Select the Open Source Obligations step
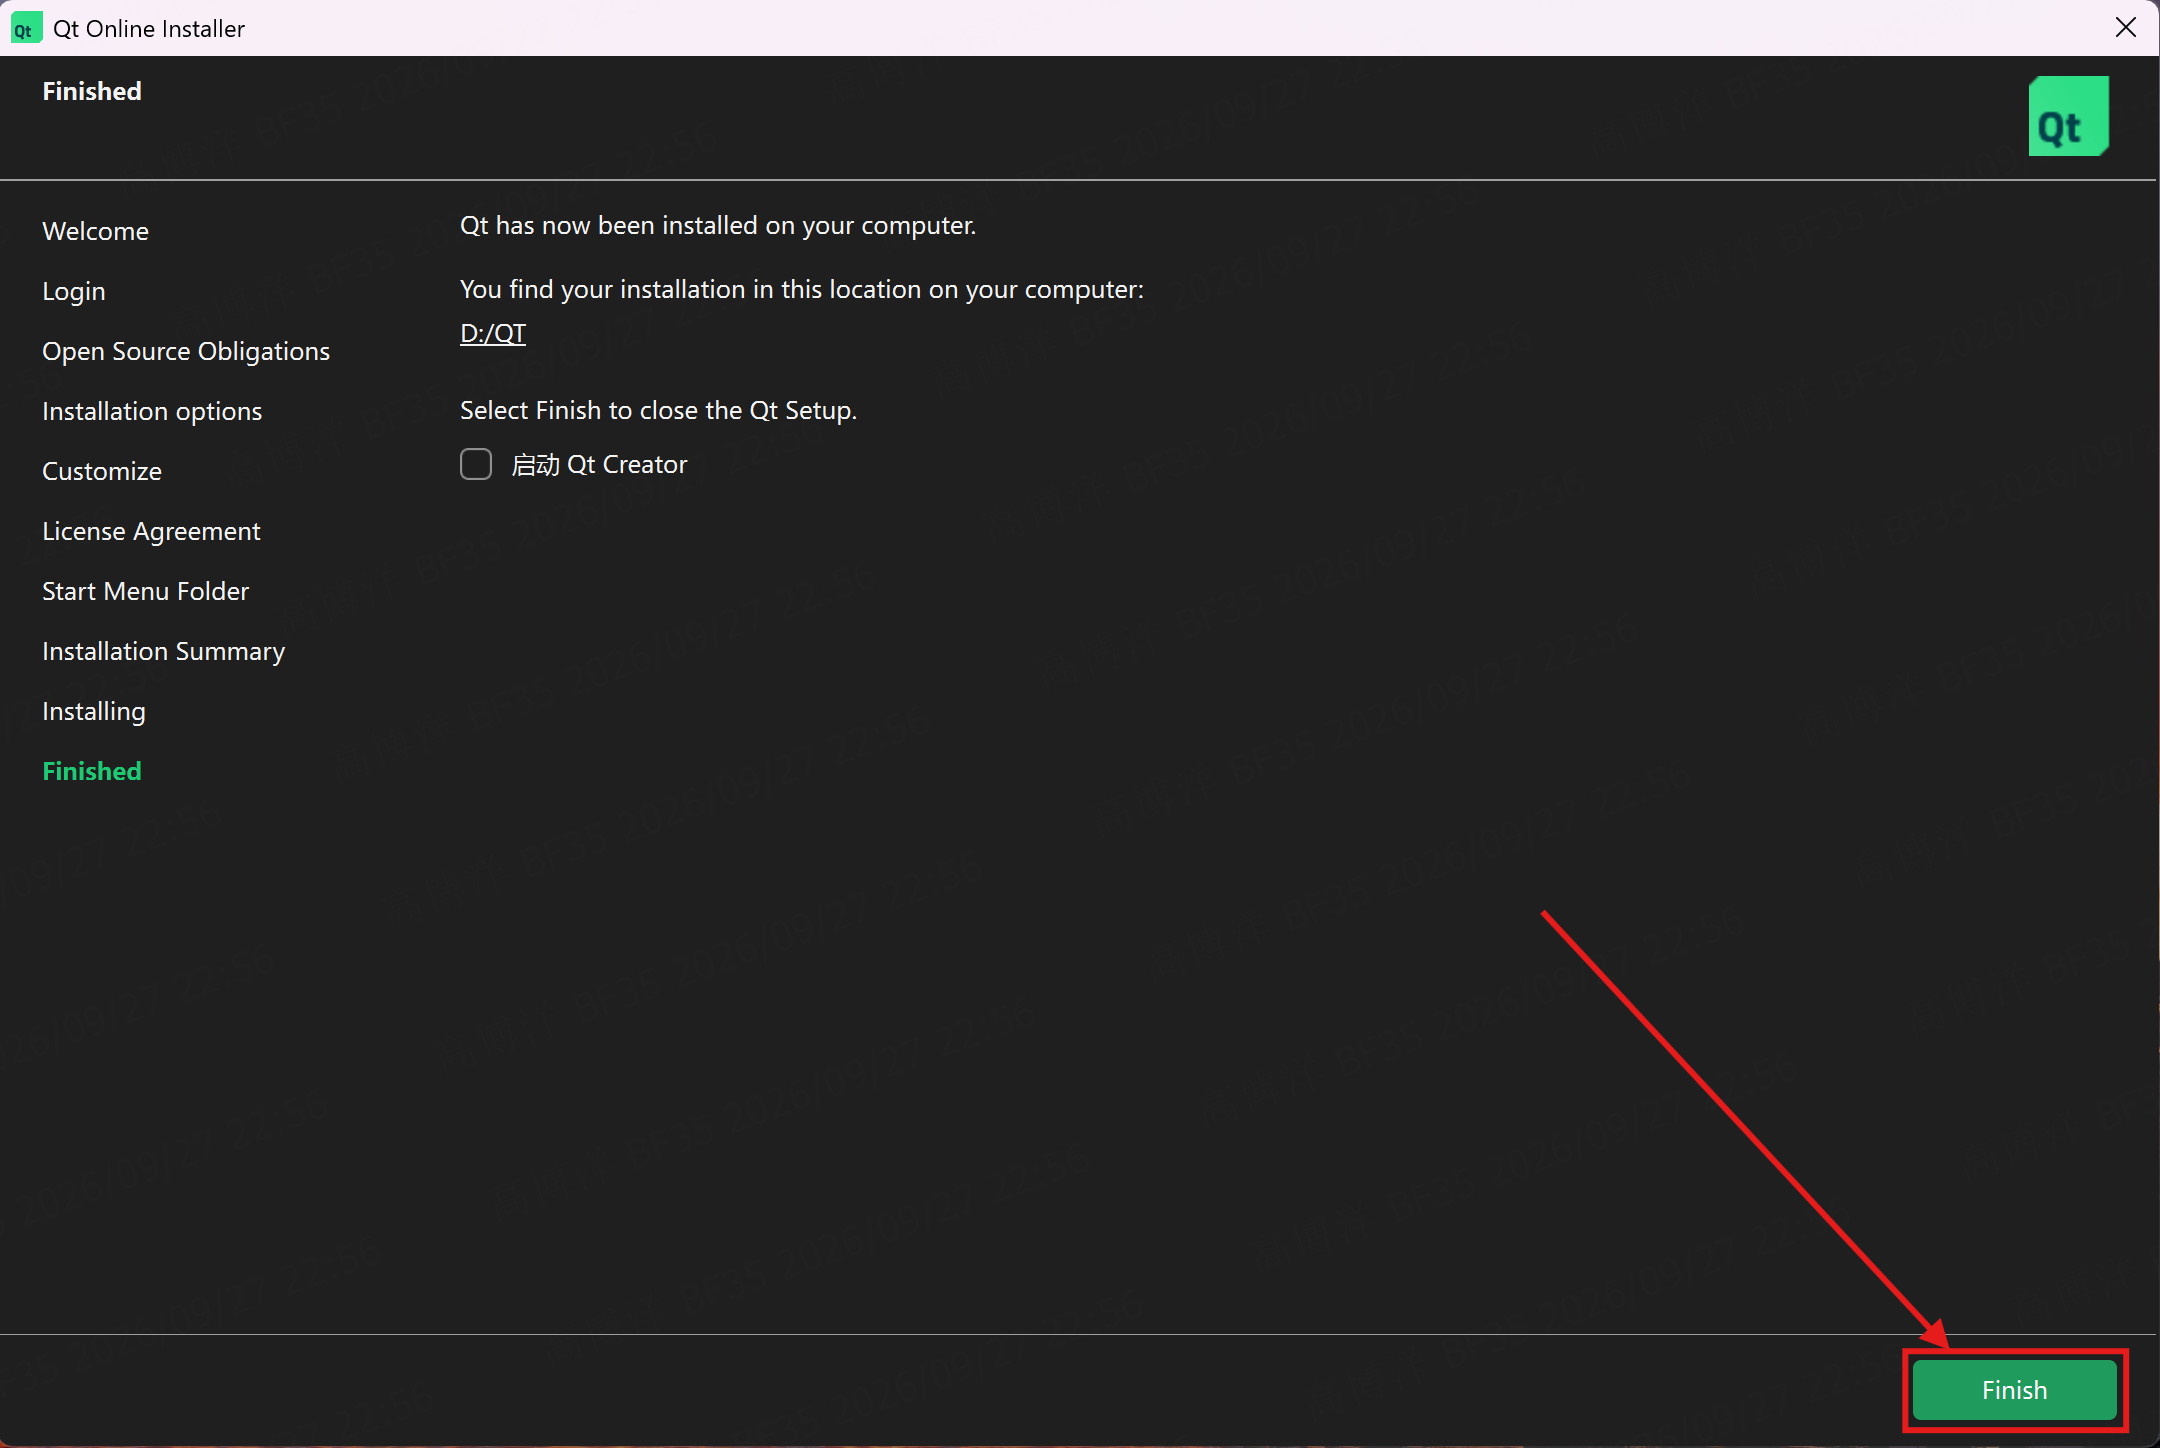This screenshot has height=1448, width=2160. (x=186, y=351)
